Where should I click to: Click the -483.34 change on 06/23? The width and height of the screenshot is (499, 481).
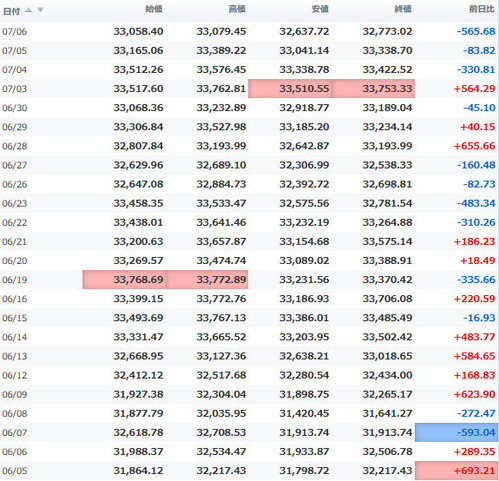(x=476, y=203)
